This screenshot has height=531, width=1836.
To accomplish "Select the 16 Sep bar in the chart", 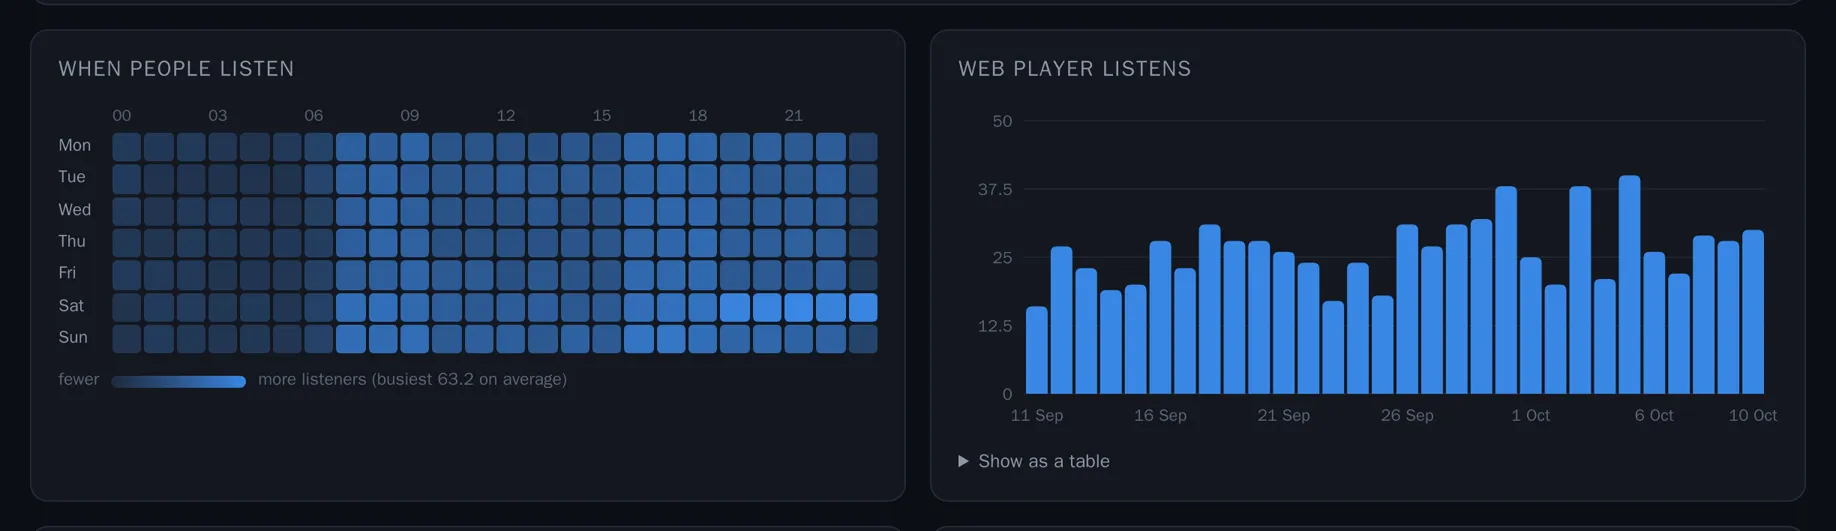I will [1160, 317].
